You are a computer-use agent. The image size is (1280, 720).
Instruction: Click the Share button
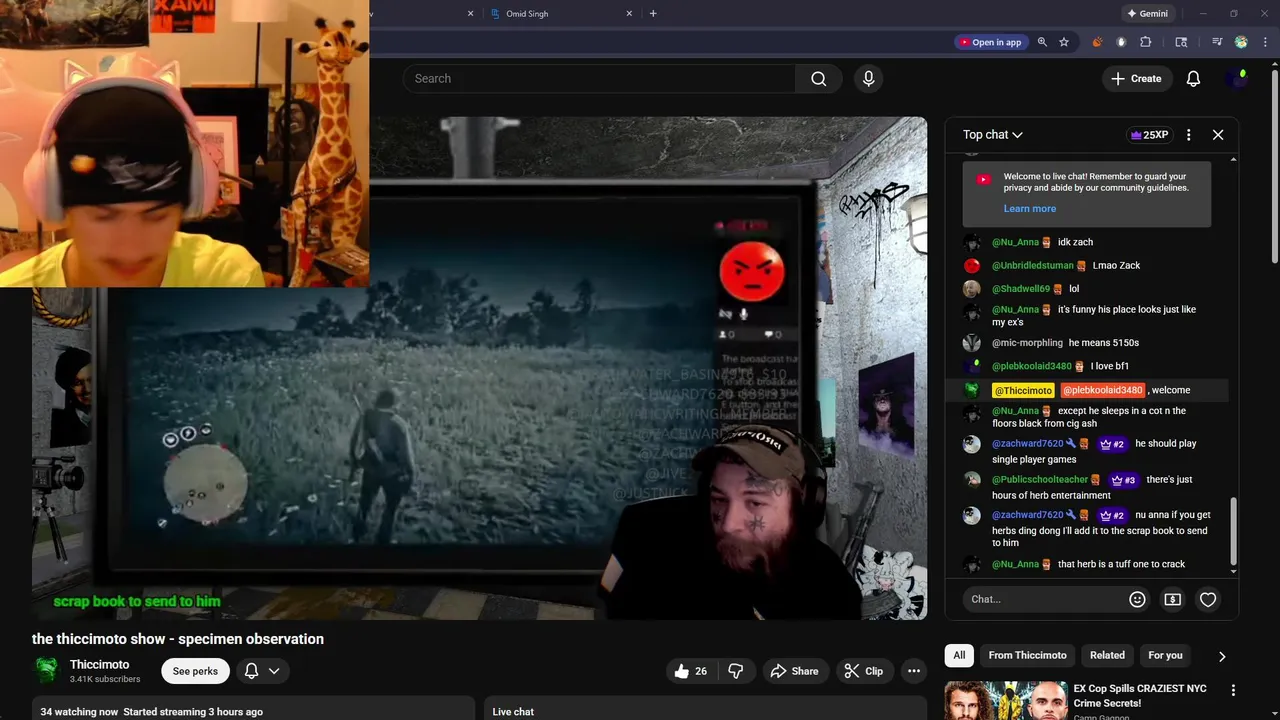[794, 671]
